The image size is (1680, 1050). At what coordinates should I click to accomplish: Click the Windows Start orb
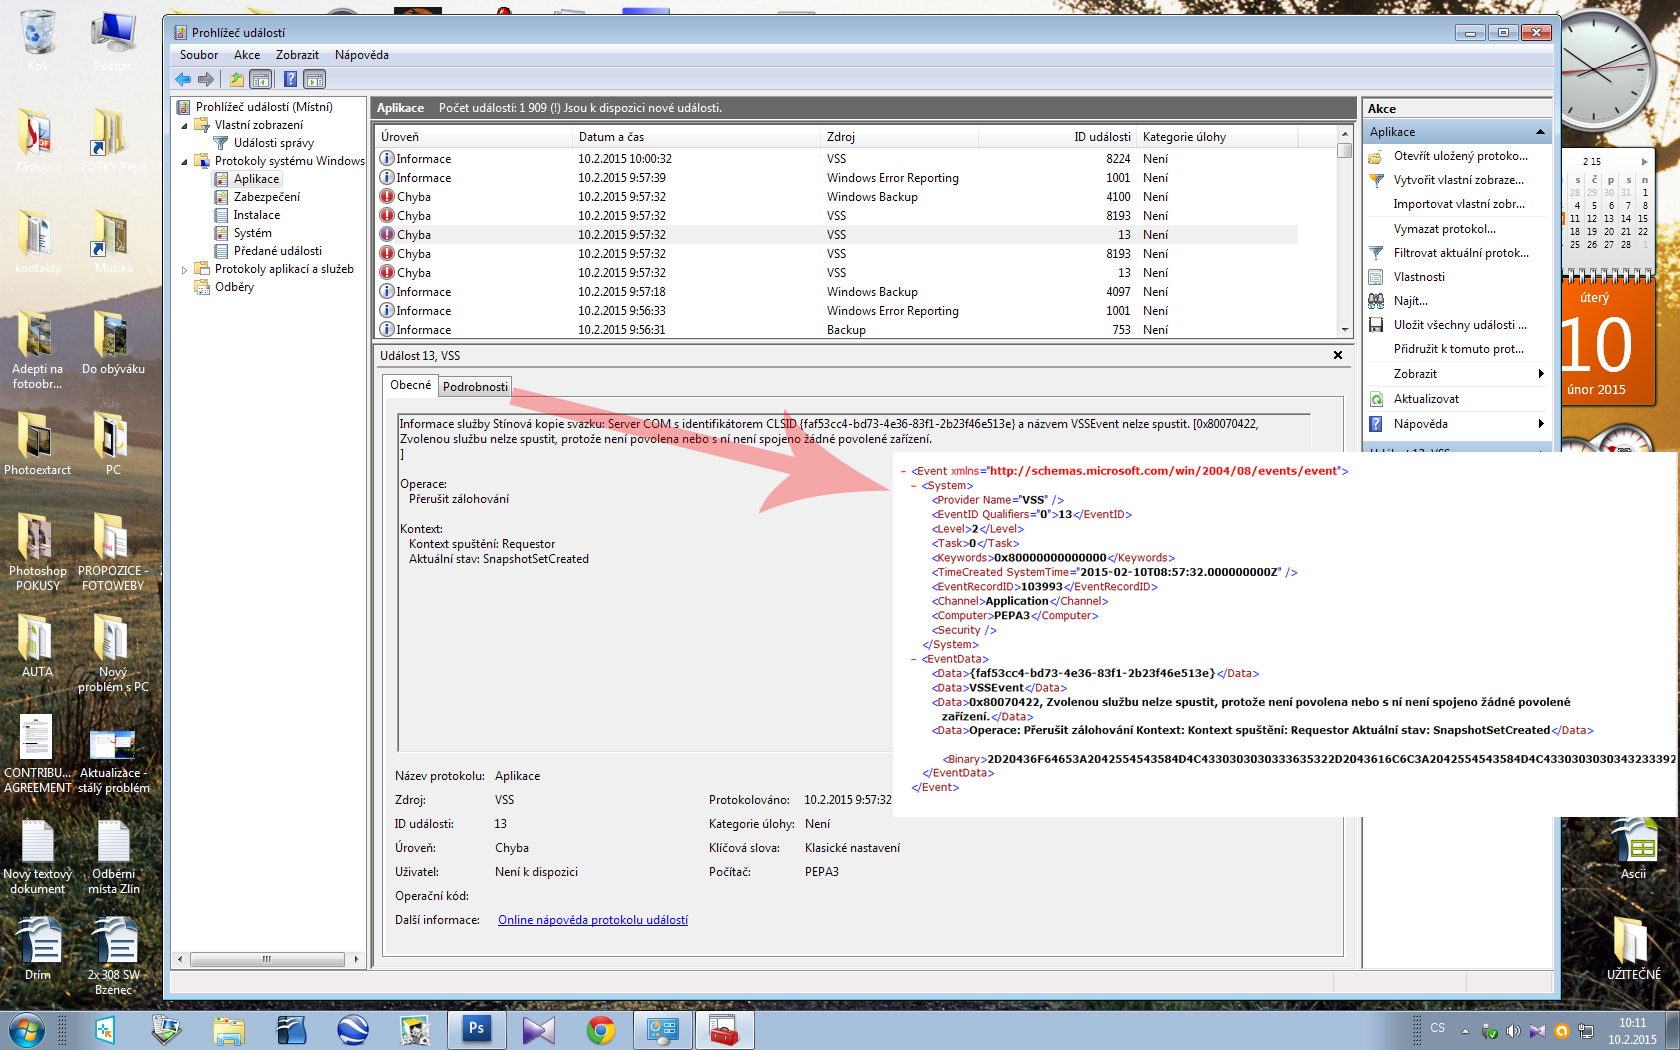[x=27, y=1029]
